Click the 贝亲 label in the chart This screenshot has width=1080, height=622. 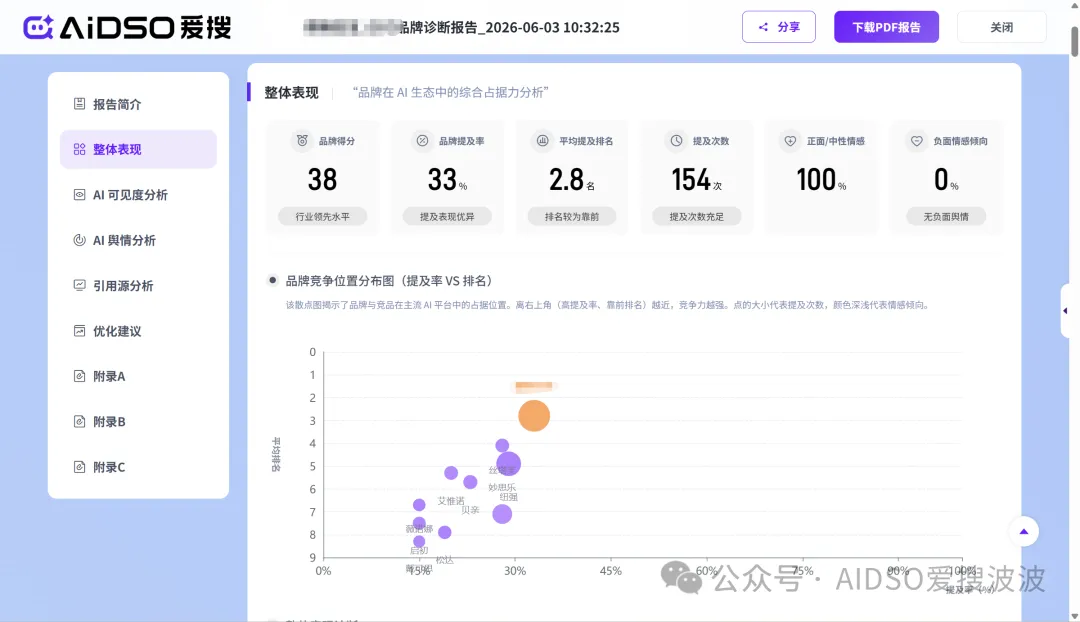tap(470, 510)
